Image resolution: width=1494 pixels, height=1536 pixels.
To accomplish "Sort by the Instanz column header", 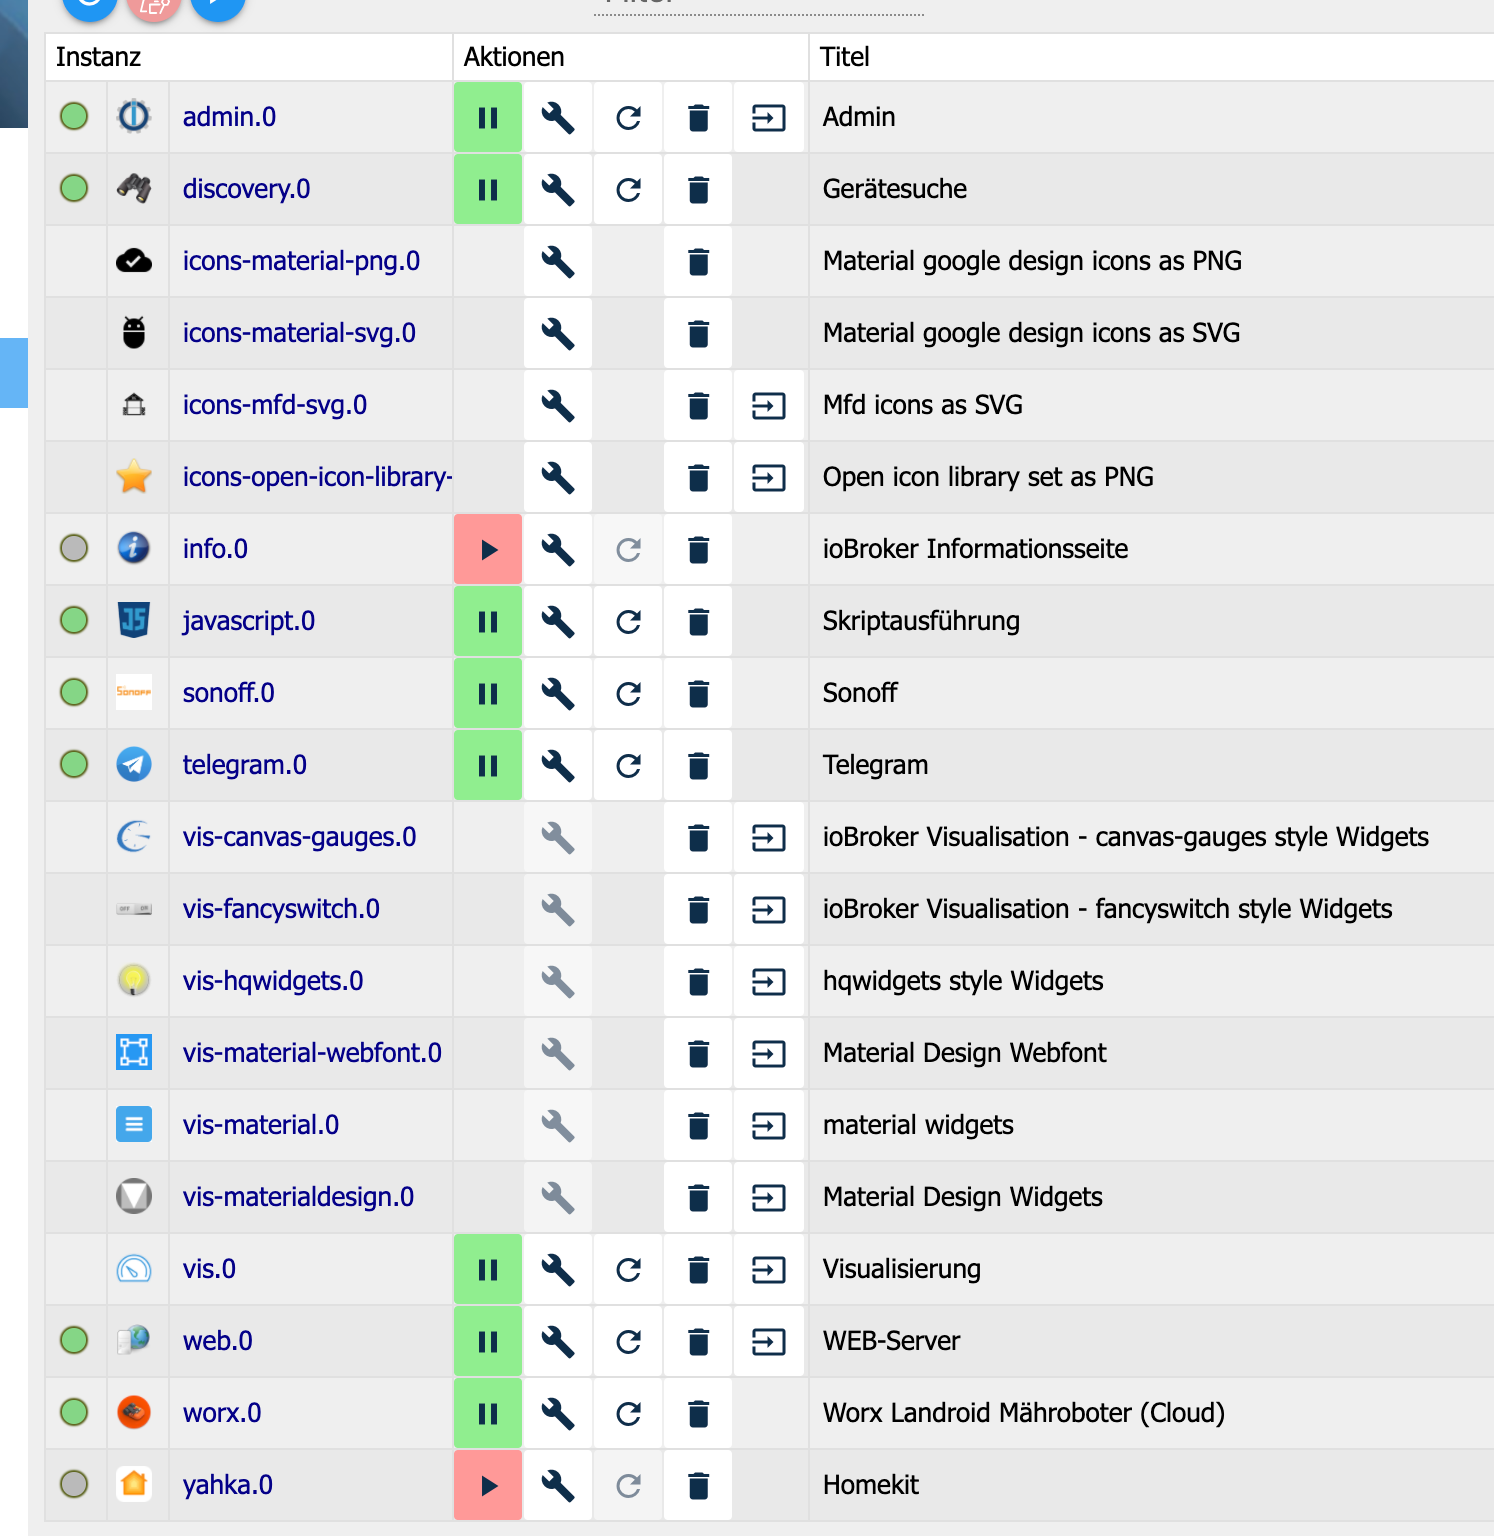I will point(98,57).
